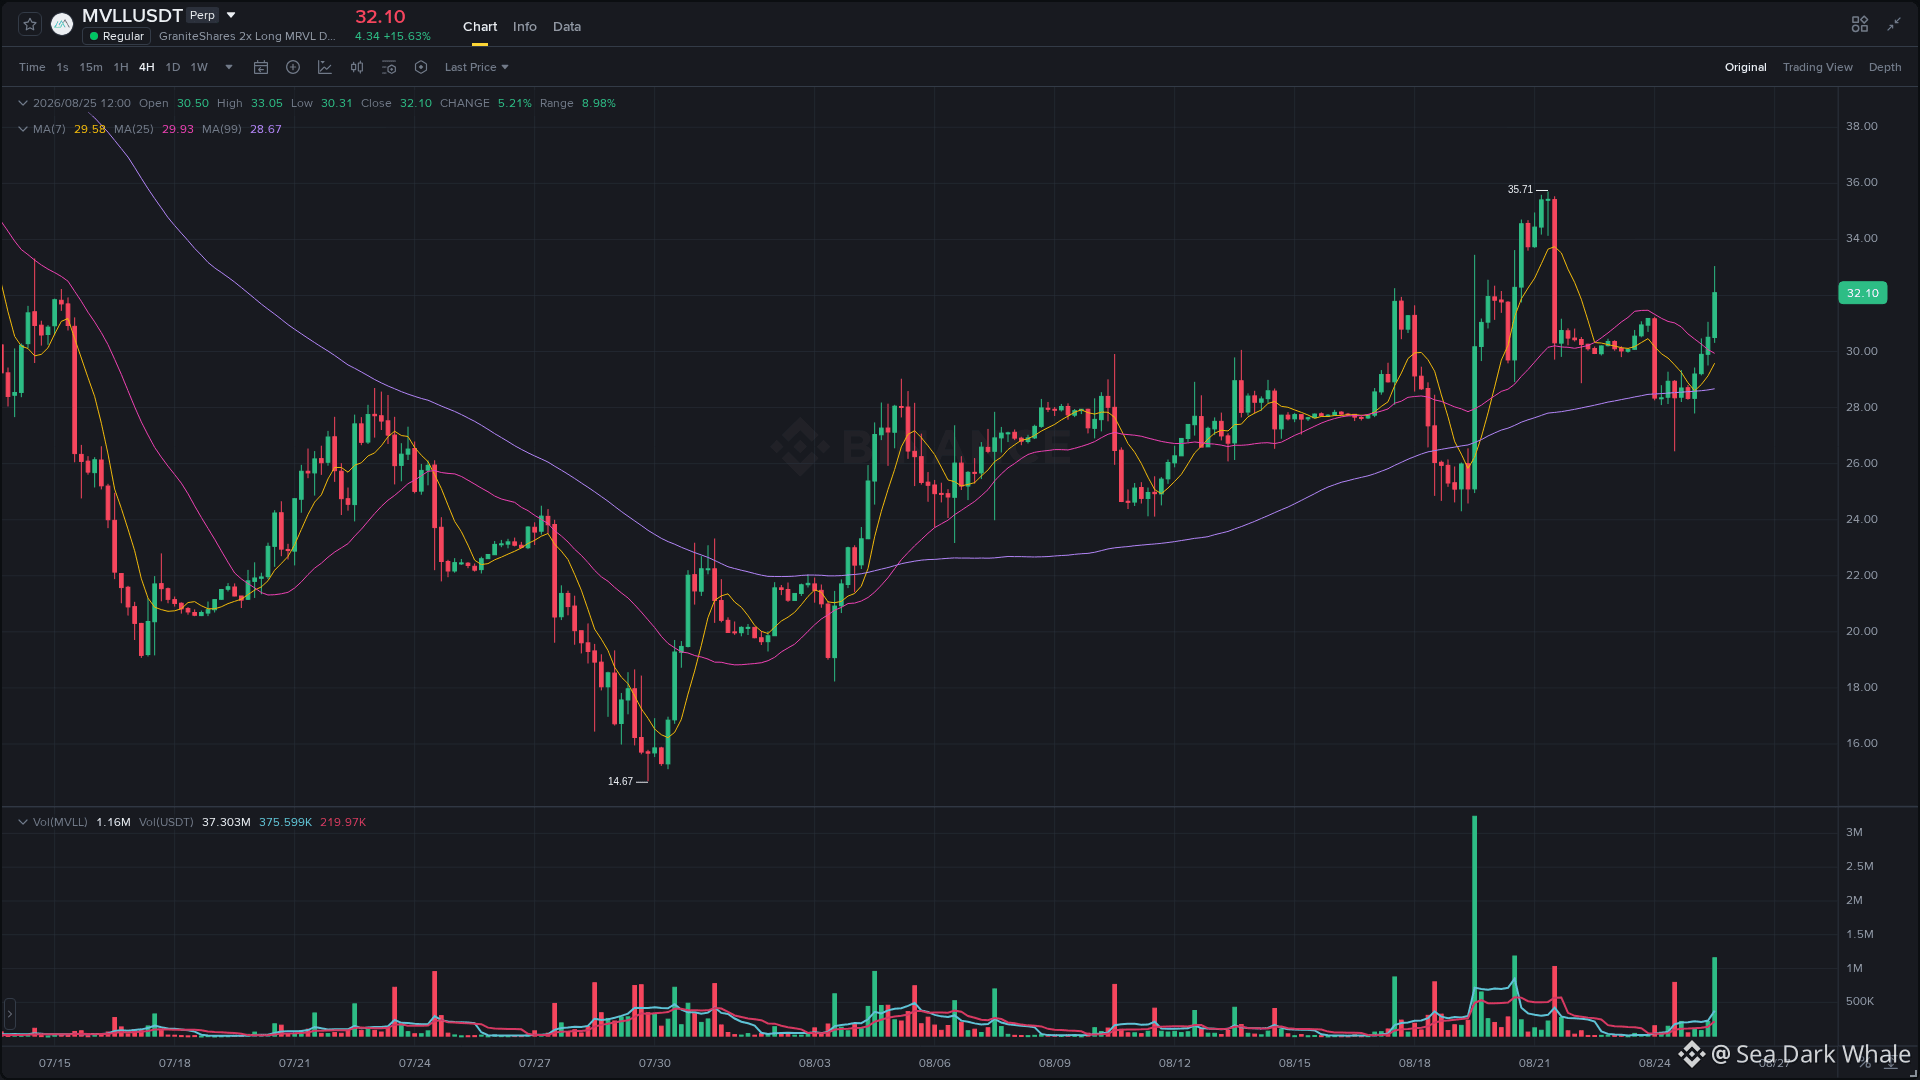Click the tallest green volume bar
This screenshot has width=1920, height=1080.
click(x=1474, y=926)
